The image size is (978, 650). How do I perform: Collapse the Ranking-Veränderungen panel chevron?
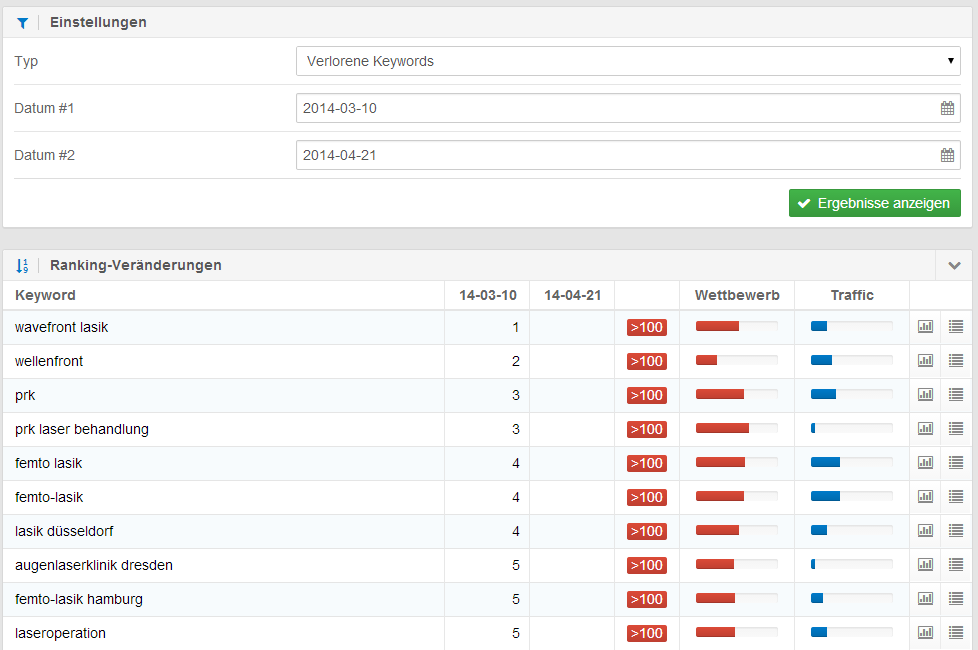[954, 266]
